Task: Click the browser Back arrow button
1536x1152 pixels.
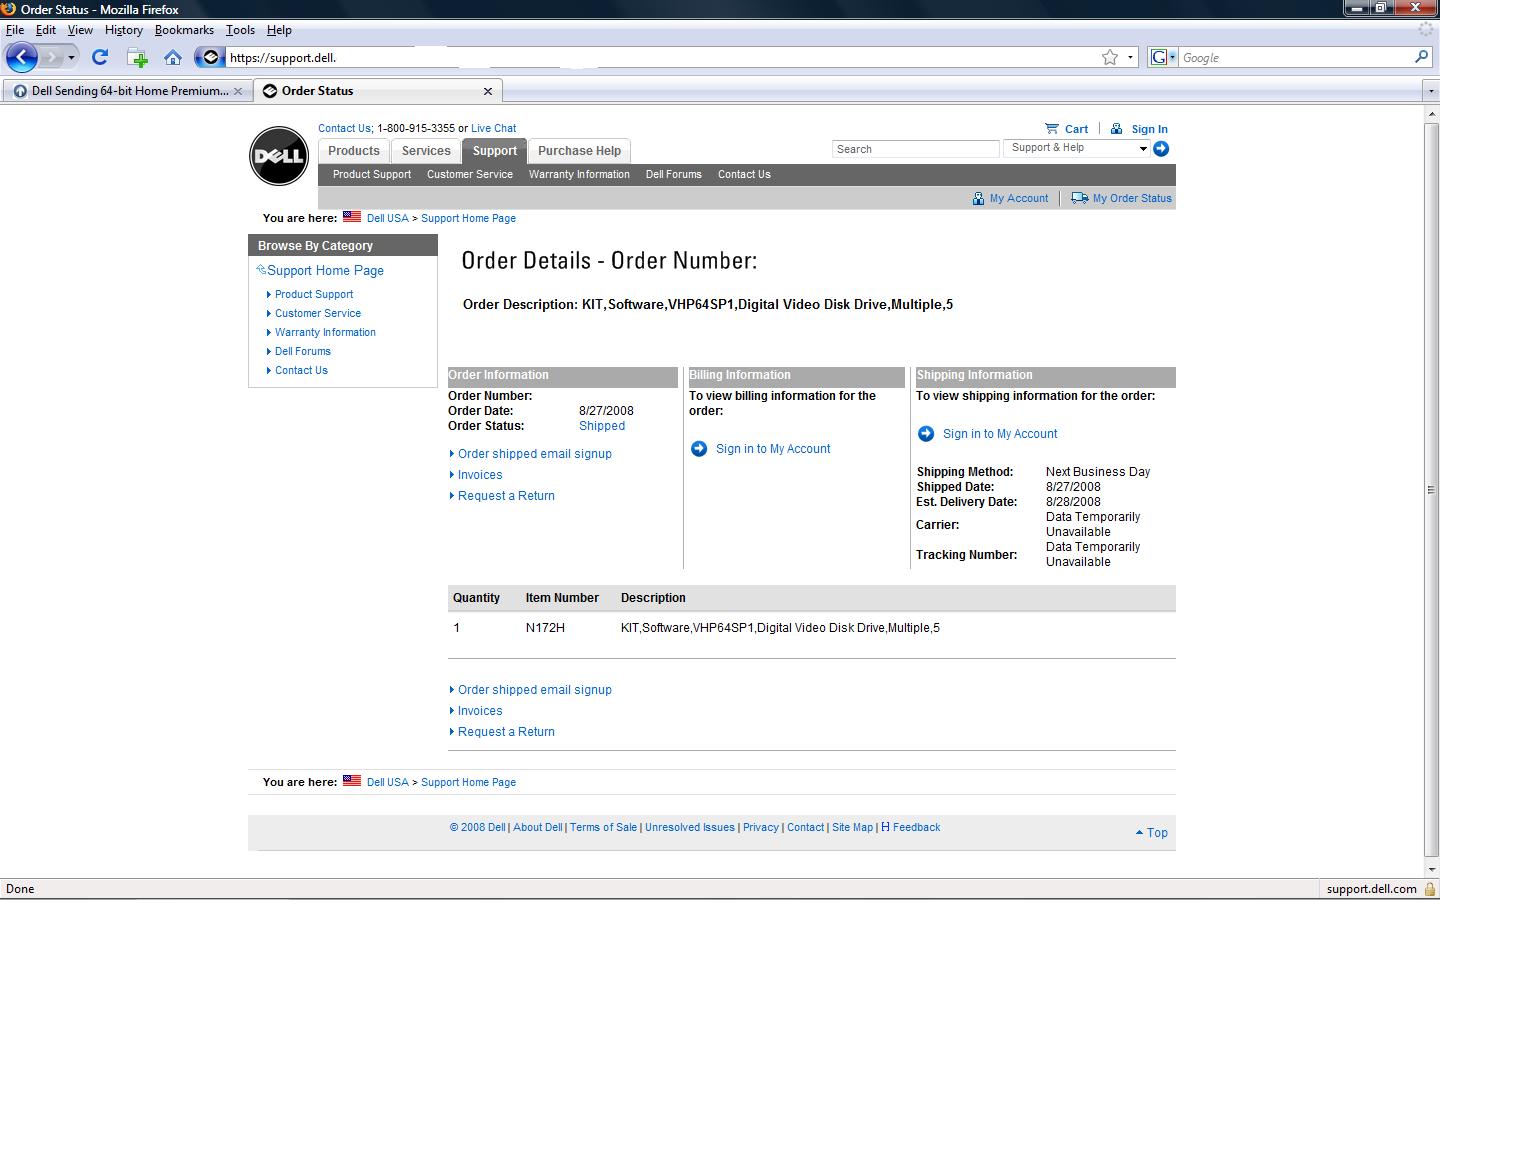Action: 21,57
